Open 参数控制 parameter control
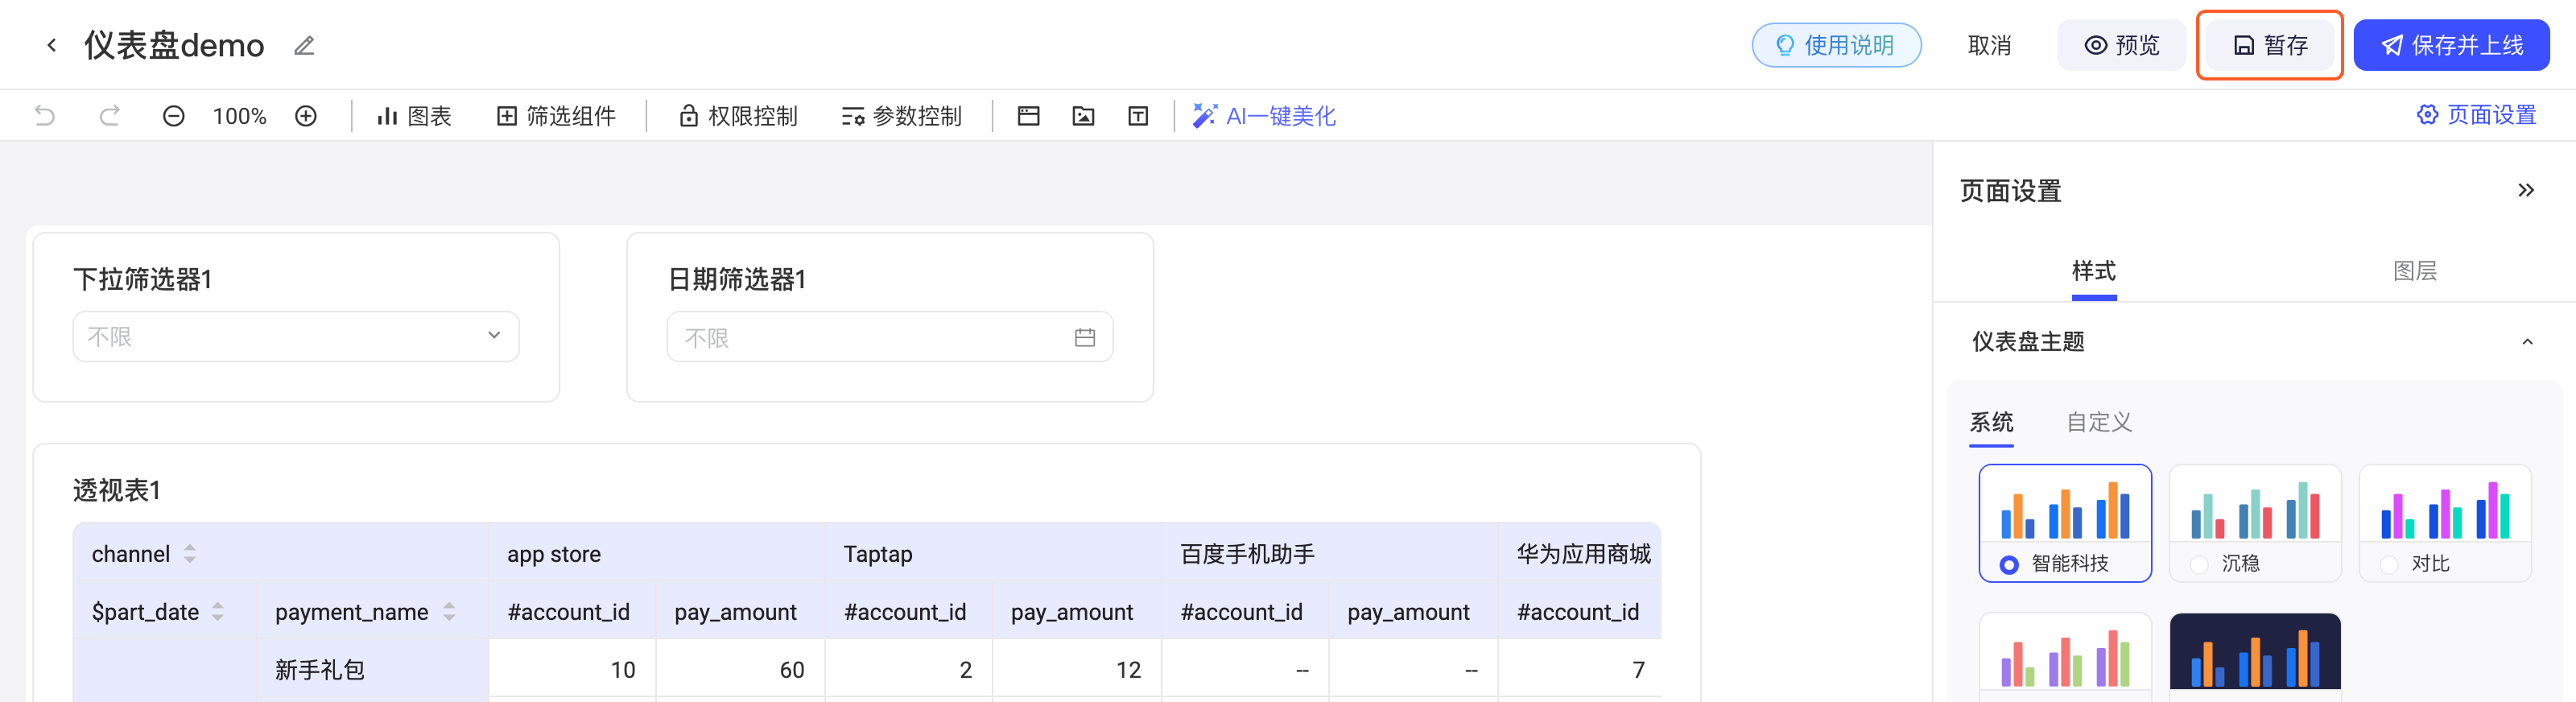This screenshot has height=702, width=2576. (902, 116)
